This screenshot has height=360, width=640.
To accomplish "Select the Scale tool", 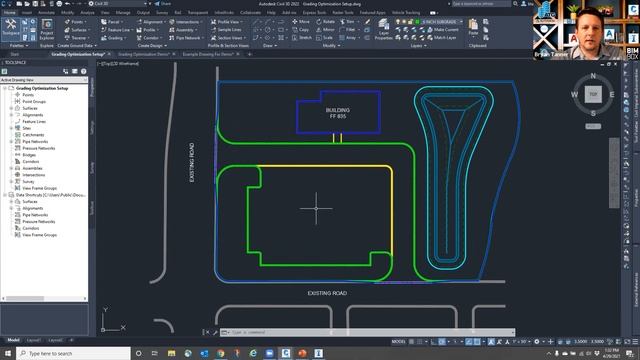I will [324, 38].
